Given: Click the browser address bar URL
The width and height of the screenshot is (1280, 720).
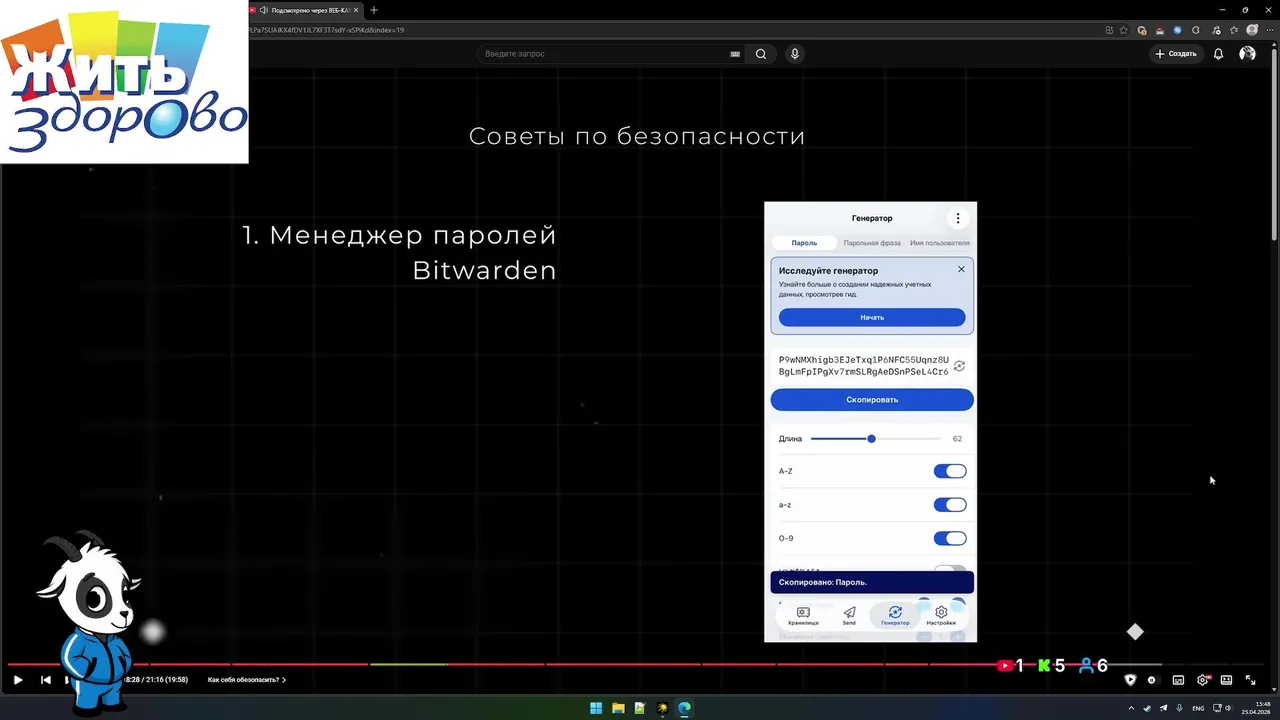Looking at the screenshot, I should (x=326, y=30).
